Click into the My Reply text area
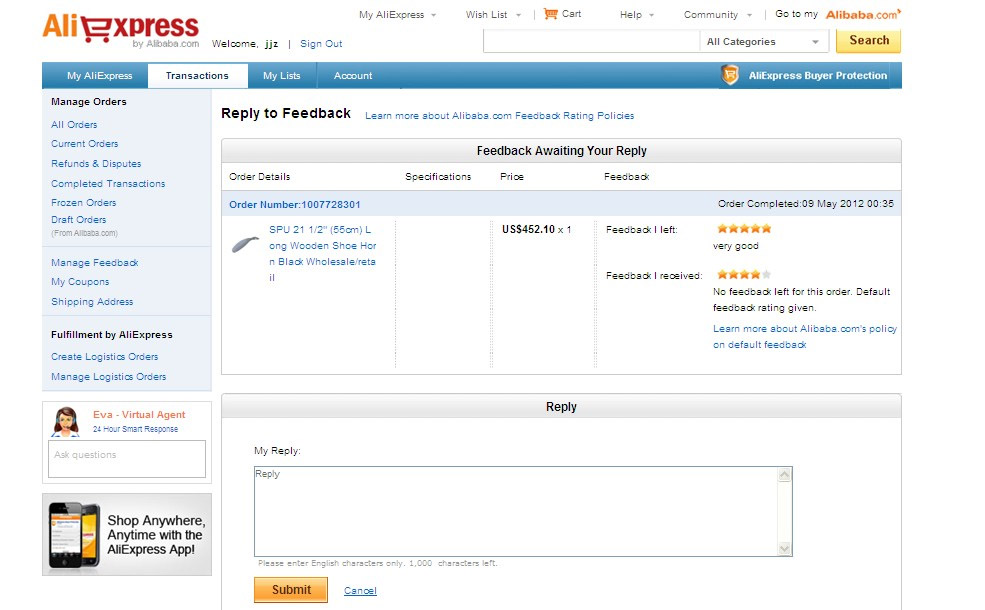The height and width of the screenshot is (610, 985). click(x=516, y=511)
